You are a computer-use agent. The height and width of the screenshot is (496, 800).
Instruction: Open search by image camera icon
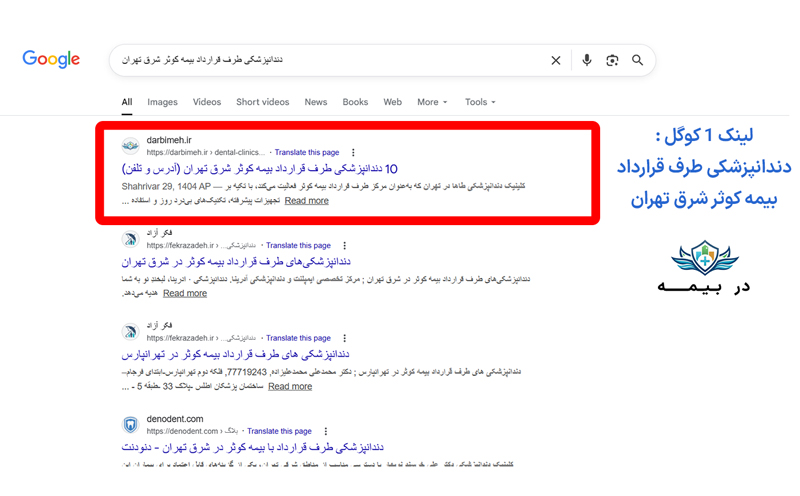pos(612,60)
